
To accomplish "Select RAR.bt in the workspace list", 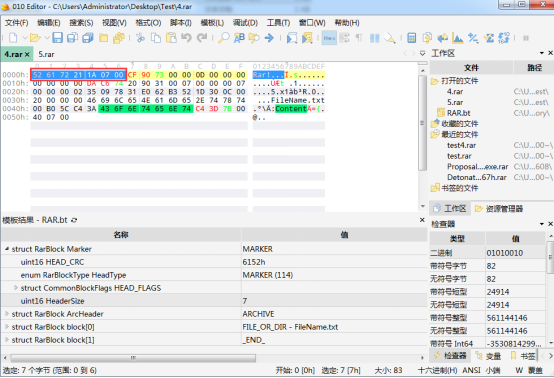I will 459,113.
